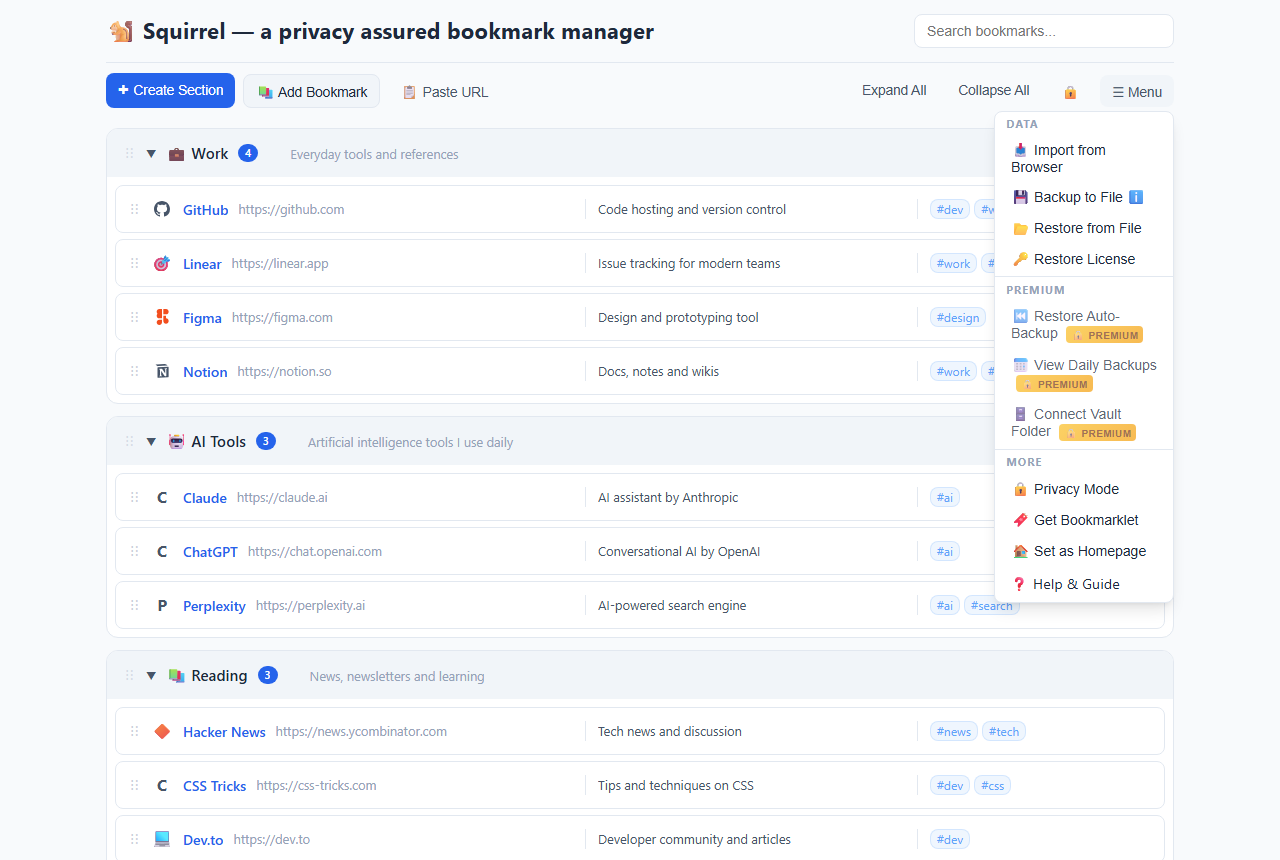Screen dimensions: 1280x860
Task: Click 'Code hosting and version control' description
Action: click(692, 209)
